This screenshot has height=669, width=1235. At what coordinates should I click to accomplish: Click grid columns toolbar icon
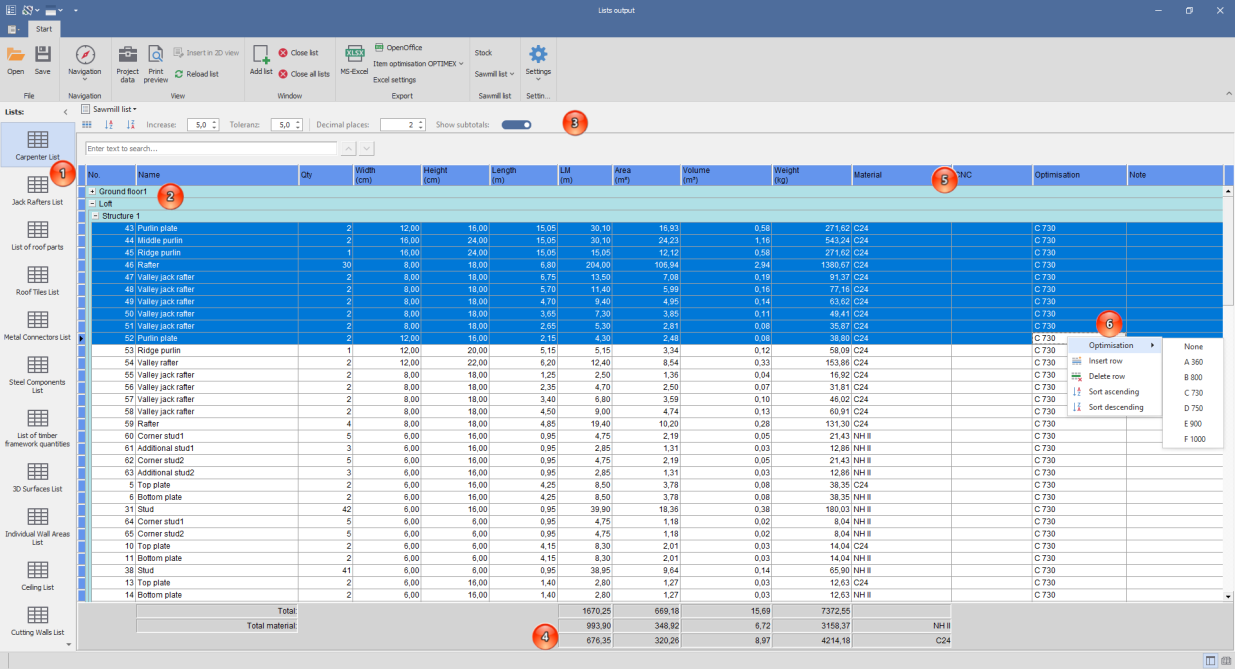[x=87, y=125]
